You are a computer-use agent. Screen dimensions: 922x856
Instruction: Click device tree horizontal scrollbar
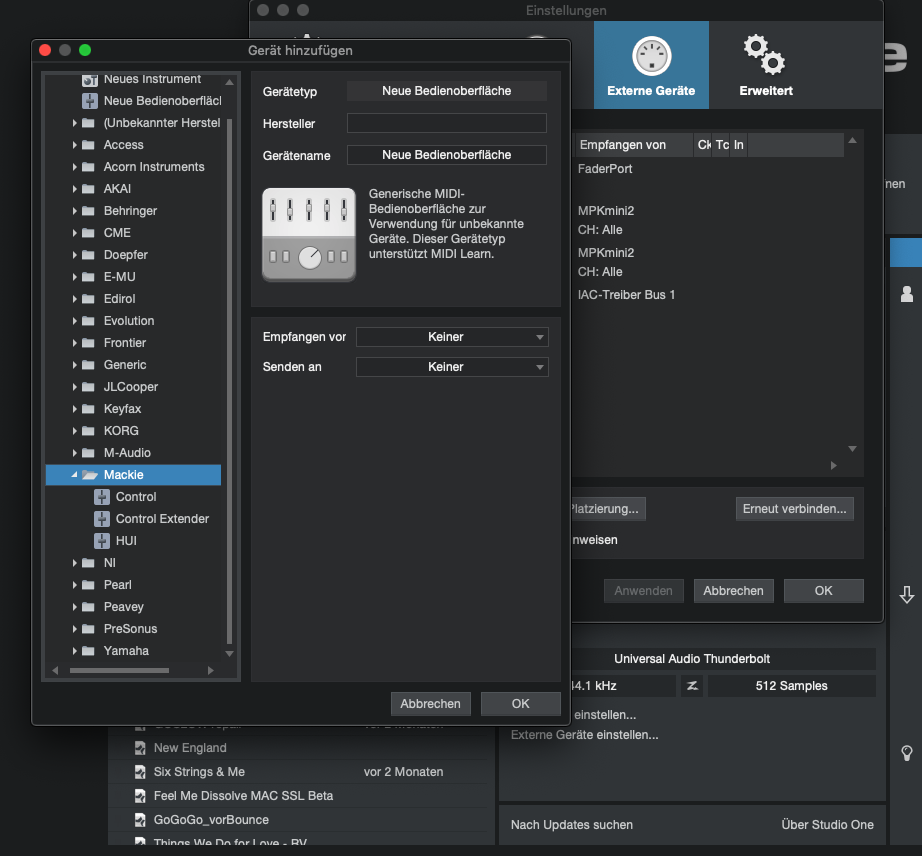[119, 670]
